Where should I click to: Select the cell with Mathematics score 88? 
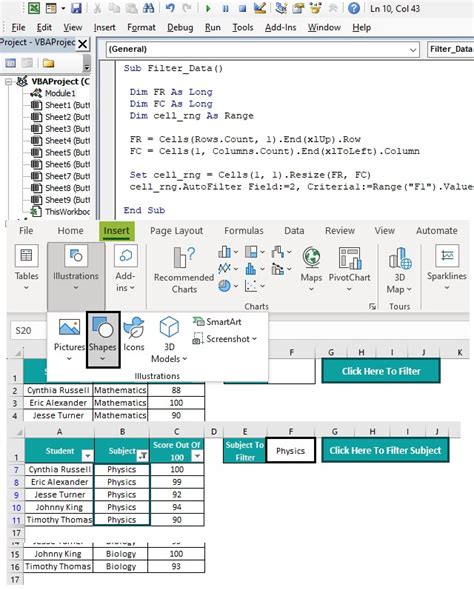[176, 390]
